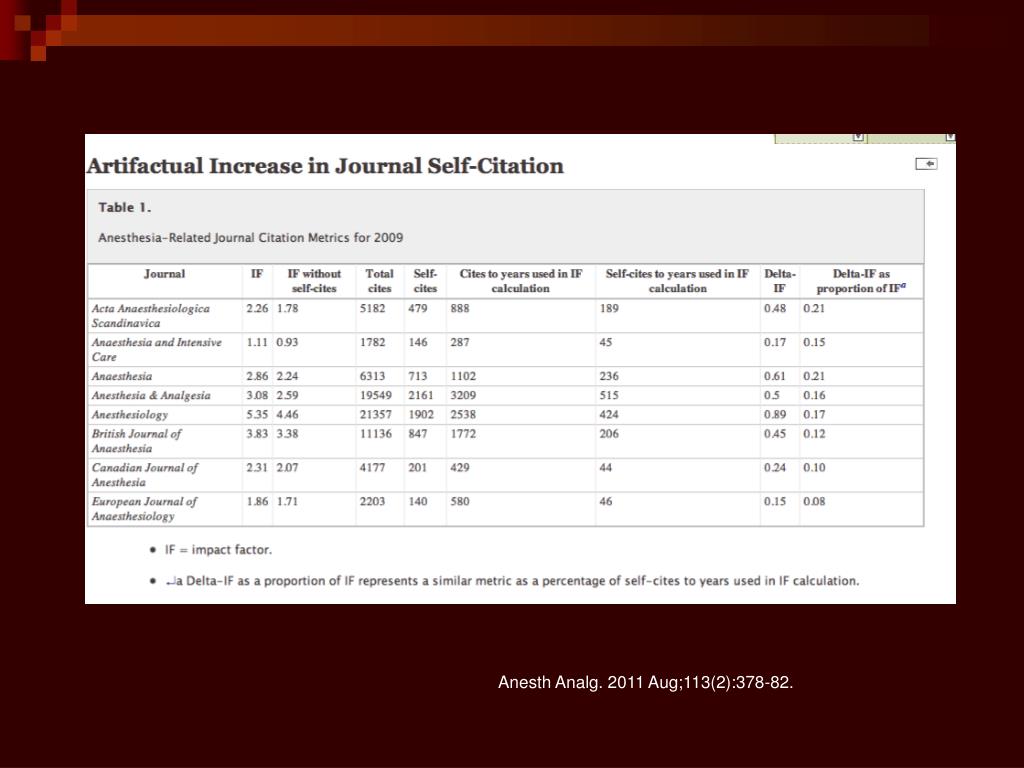Select the 'Anaesthesia' journal row name
The width and height of the screenshot is (1024, 768).
coord(122,377)
